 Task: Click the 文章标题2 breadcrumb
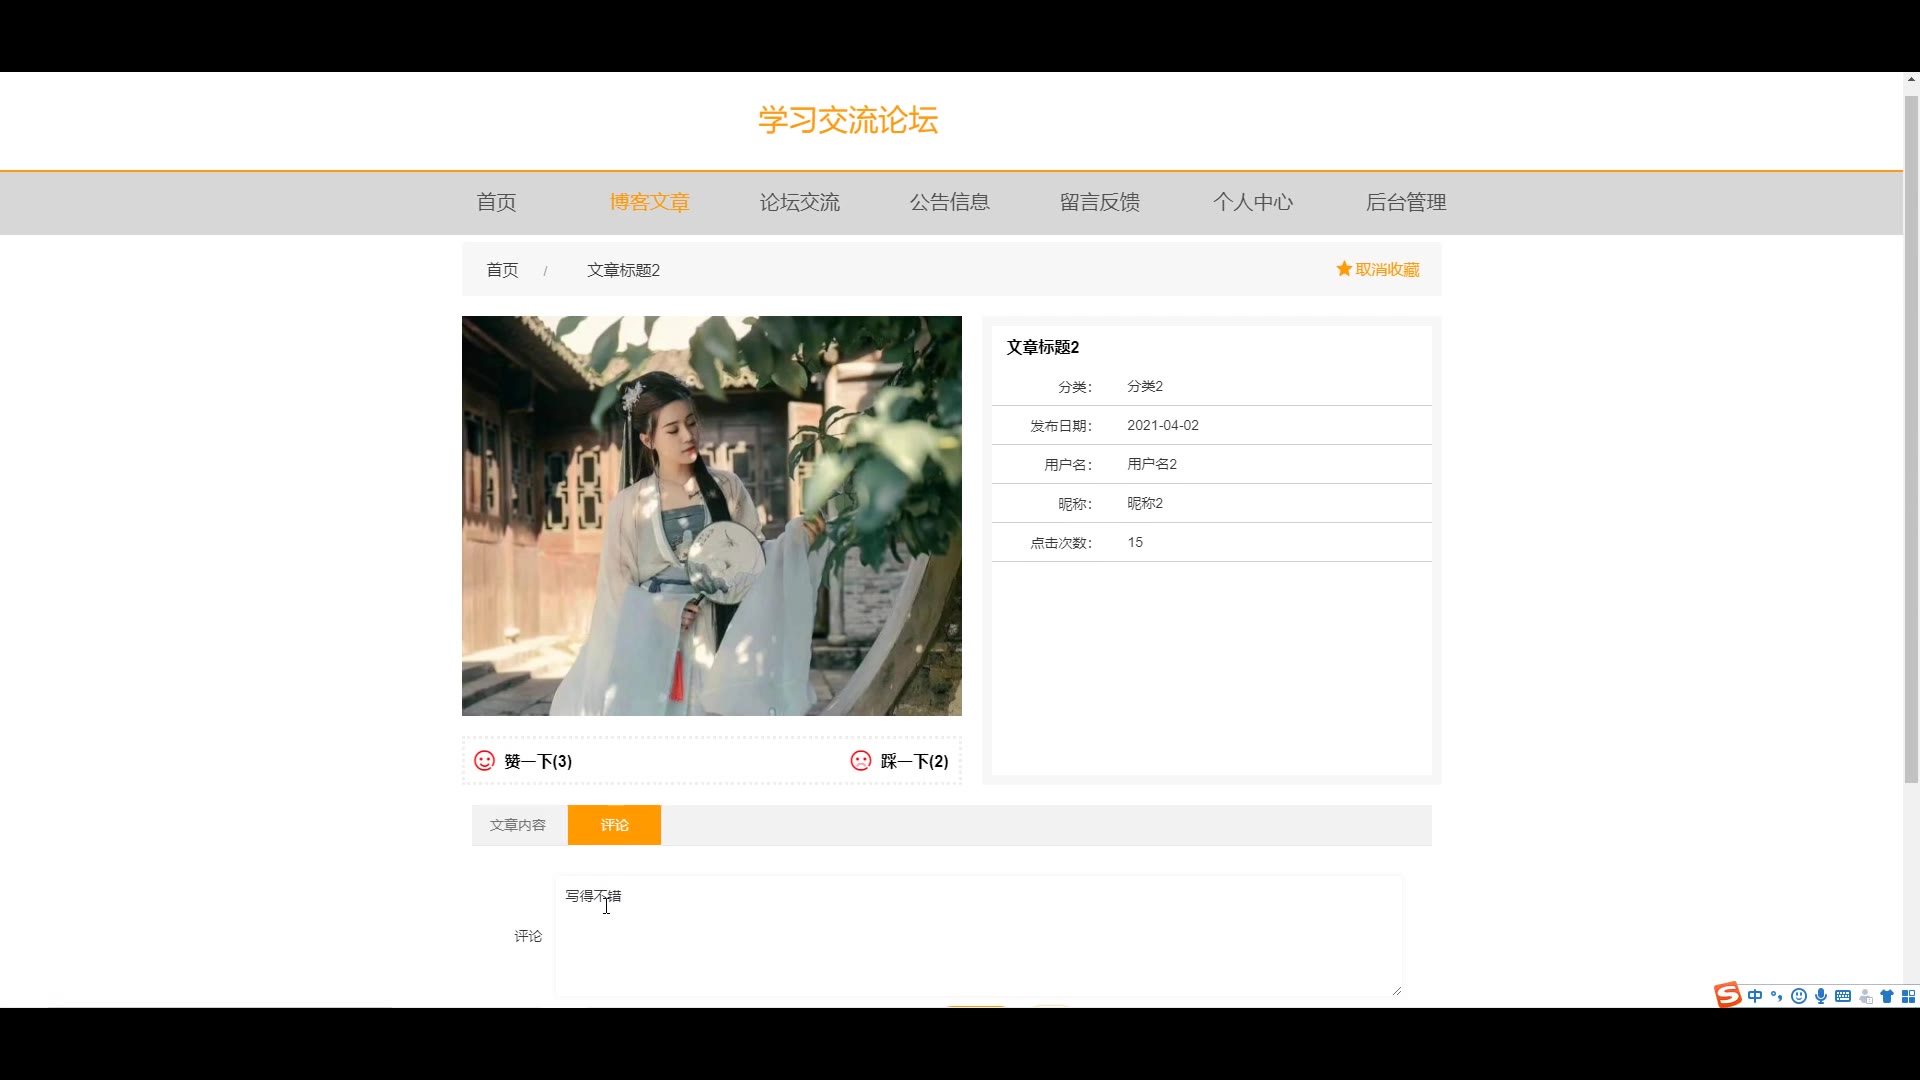tap(623, 270)
